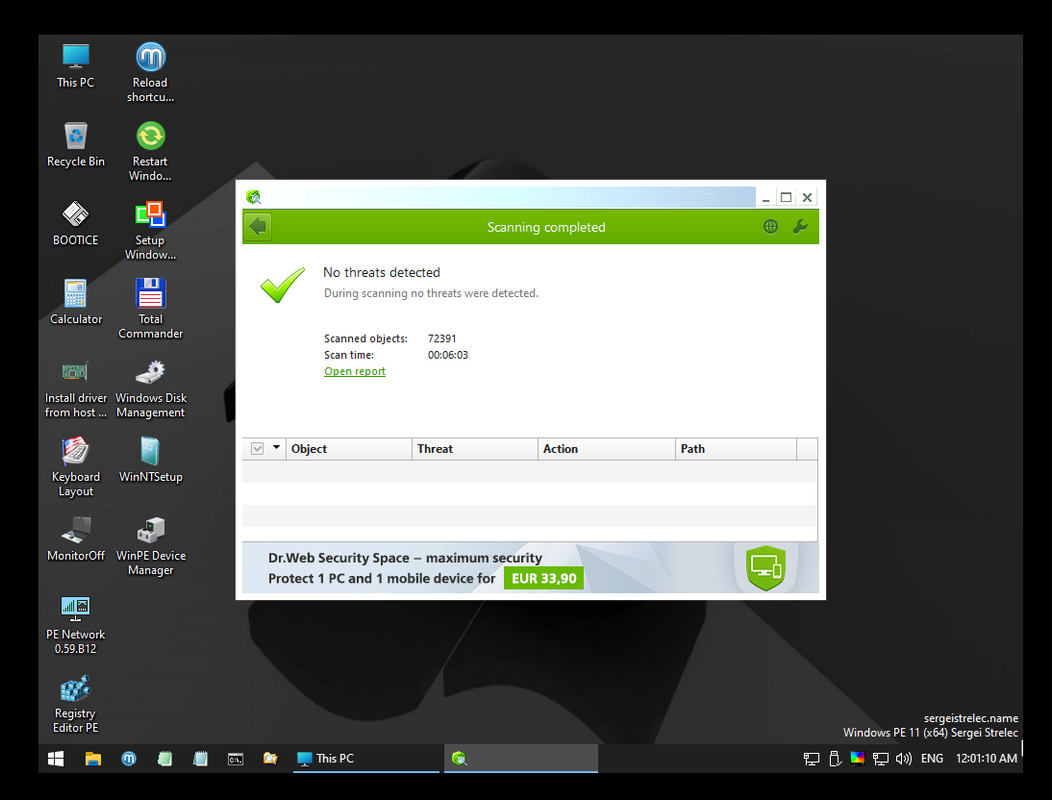Image resolution: width=1052 pixels, height=800 pixels.
Task: Open the Windows Start menu
Action: pos(56,758)
